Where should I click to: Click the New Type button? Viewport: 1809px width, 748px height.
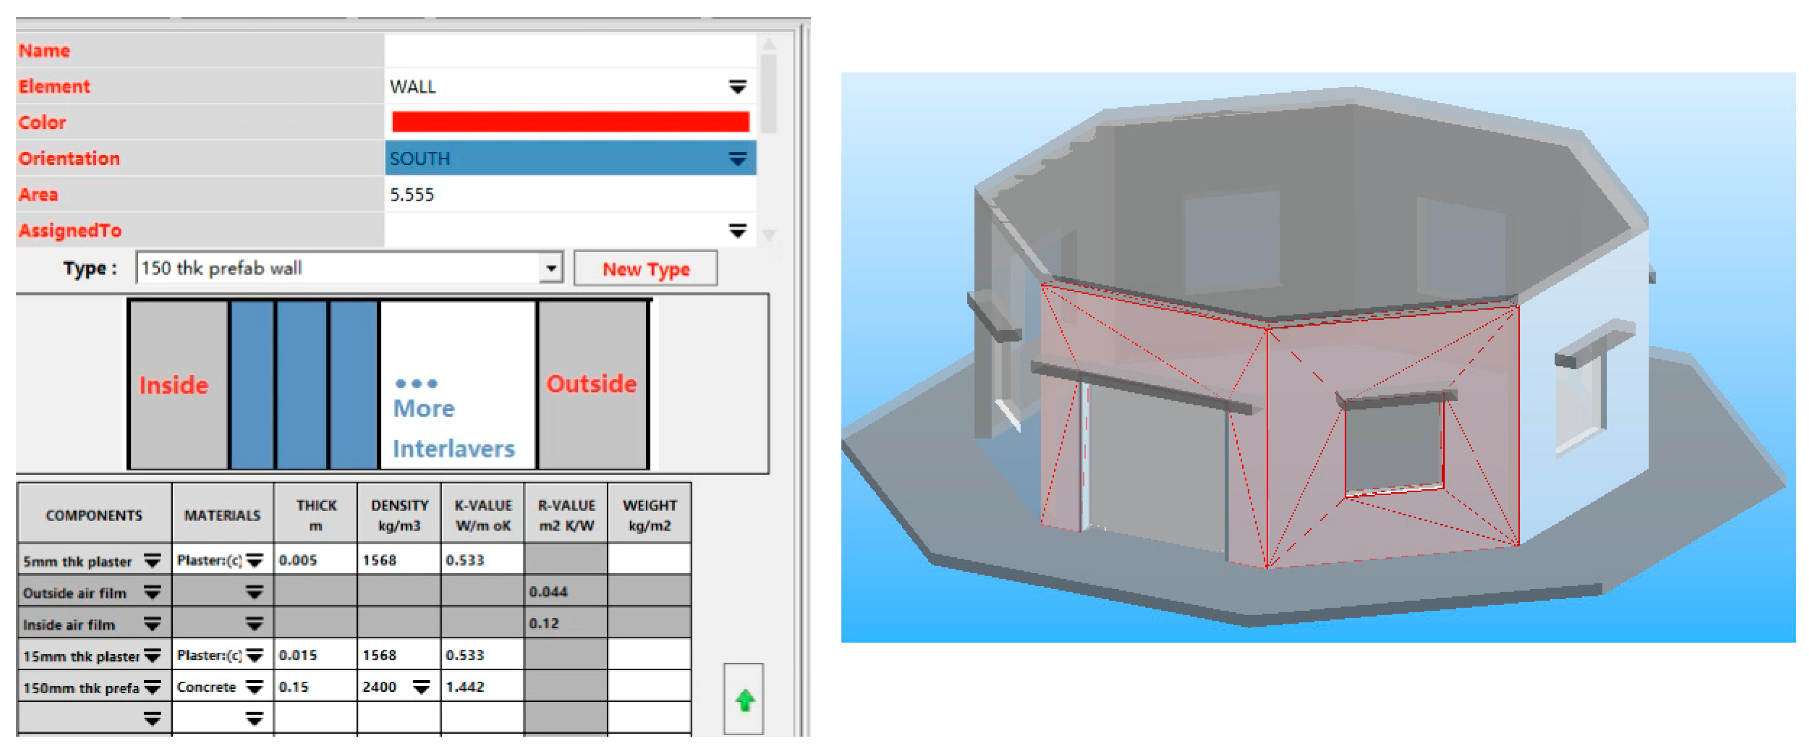(645, 269)
